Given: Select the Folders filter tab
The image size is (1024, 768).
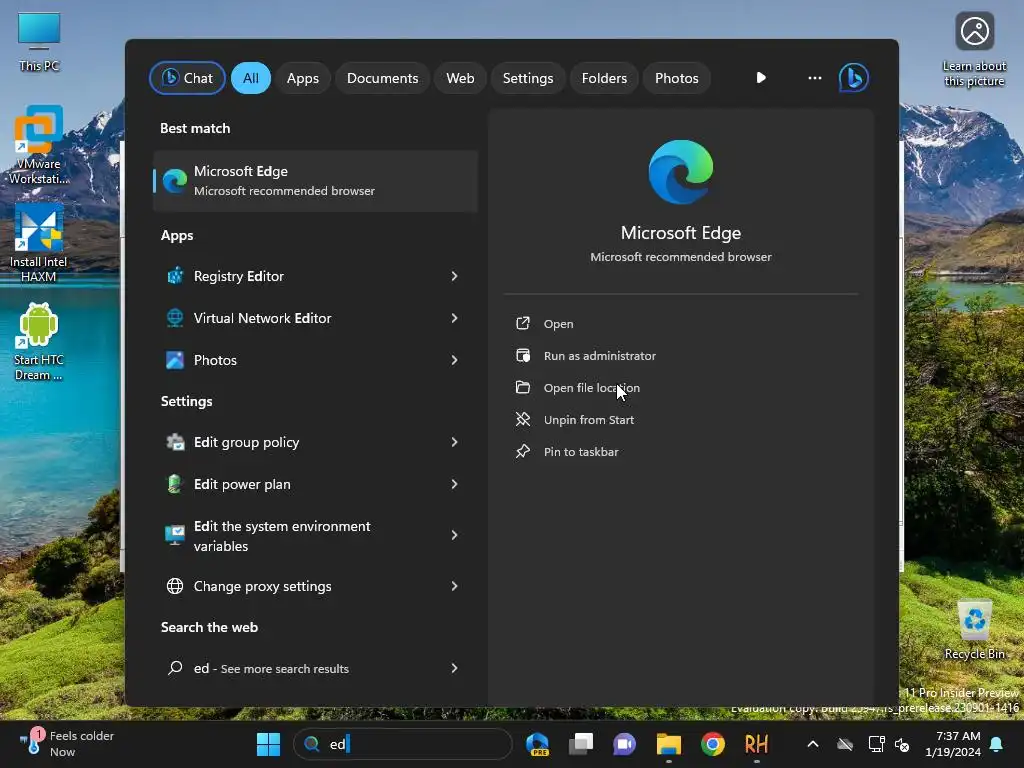Looking at the screenshot, I should pos(604,78).
